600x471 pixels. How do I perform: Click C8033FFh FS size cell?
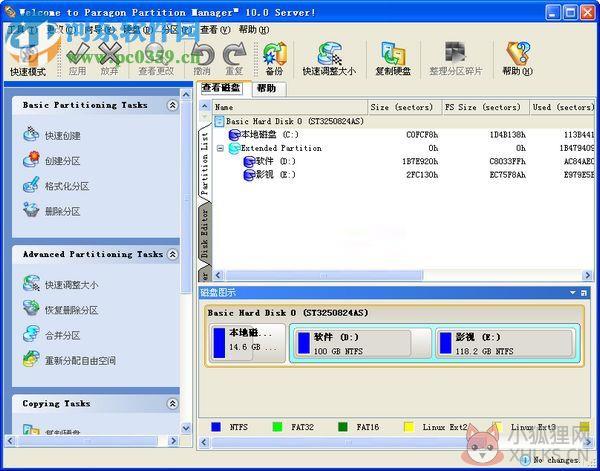tap(507, 161)
